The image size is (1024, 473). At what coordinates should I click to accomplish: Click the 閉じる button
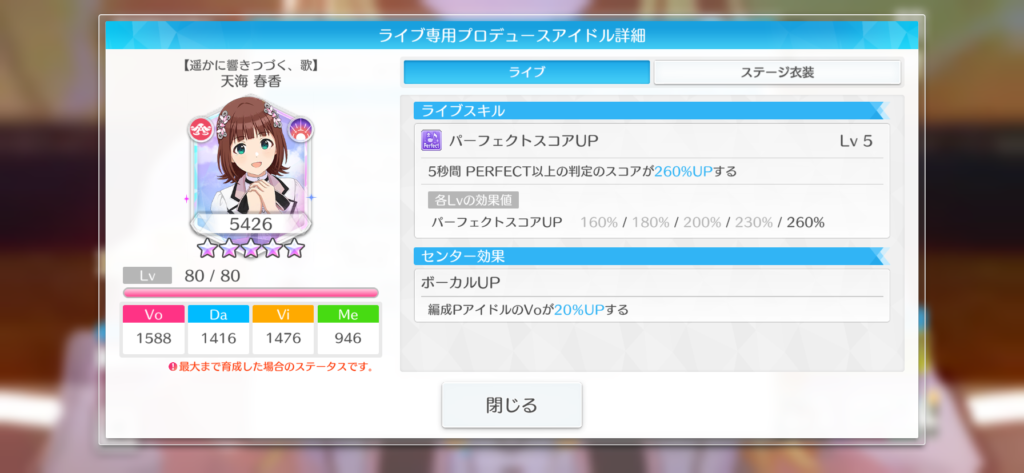511,406
